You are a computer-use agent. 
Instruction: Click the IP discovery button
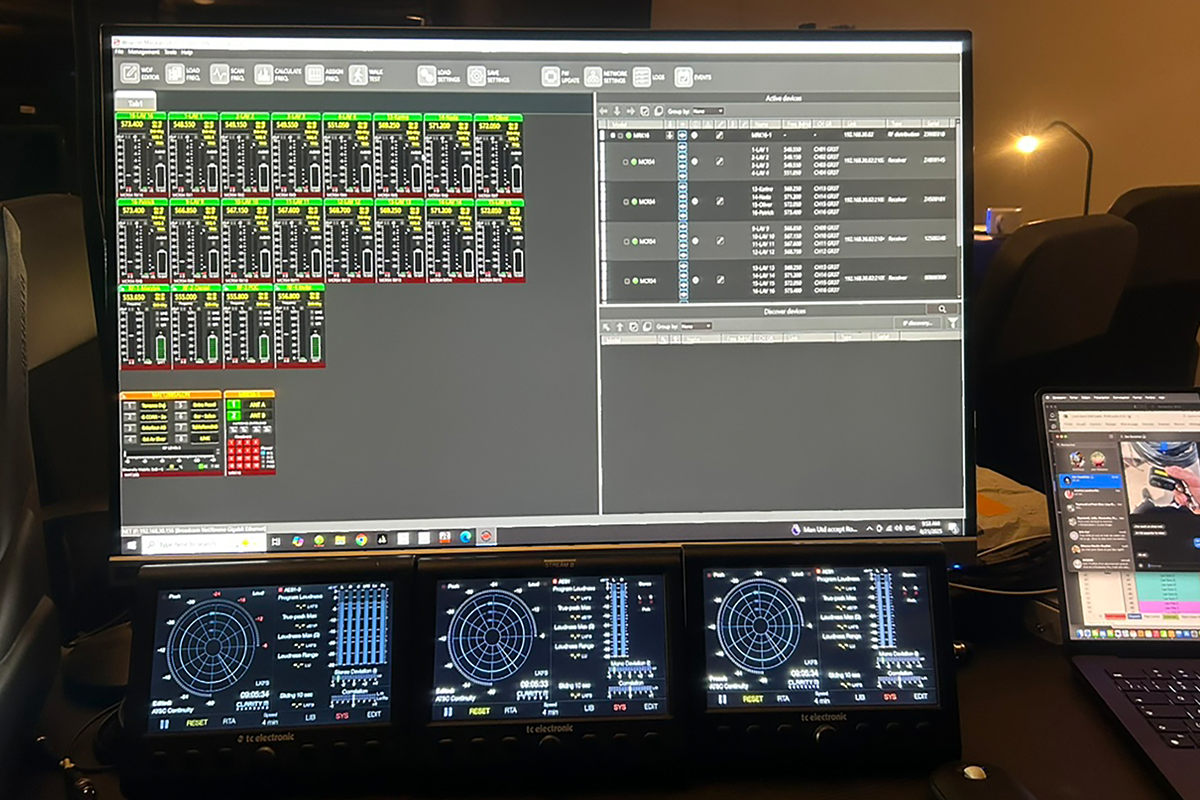[x=916, y=324]
